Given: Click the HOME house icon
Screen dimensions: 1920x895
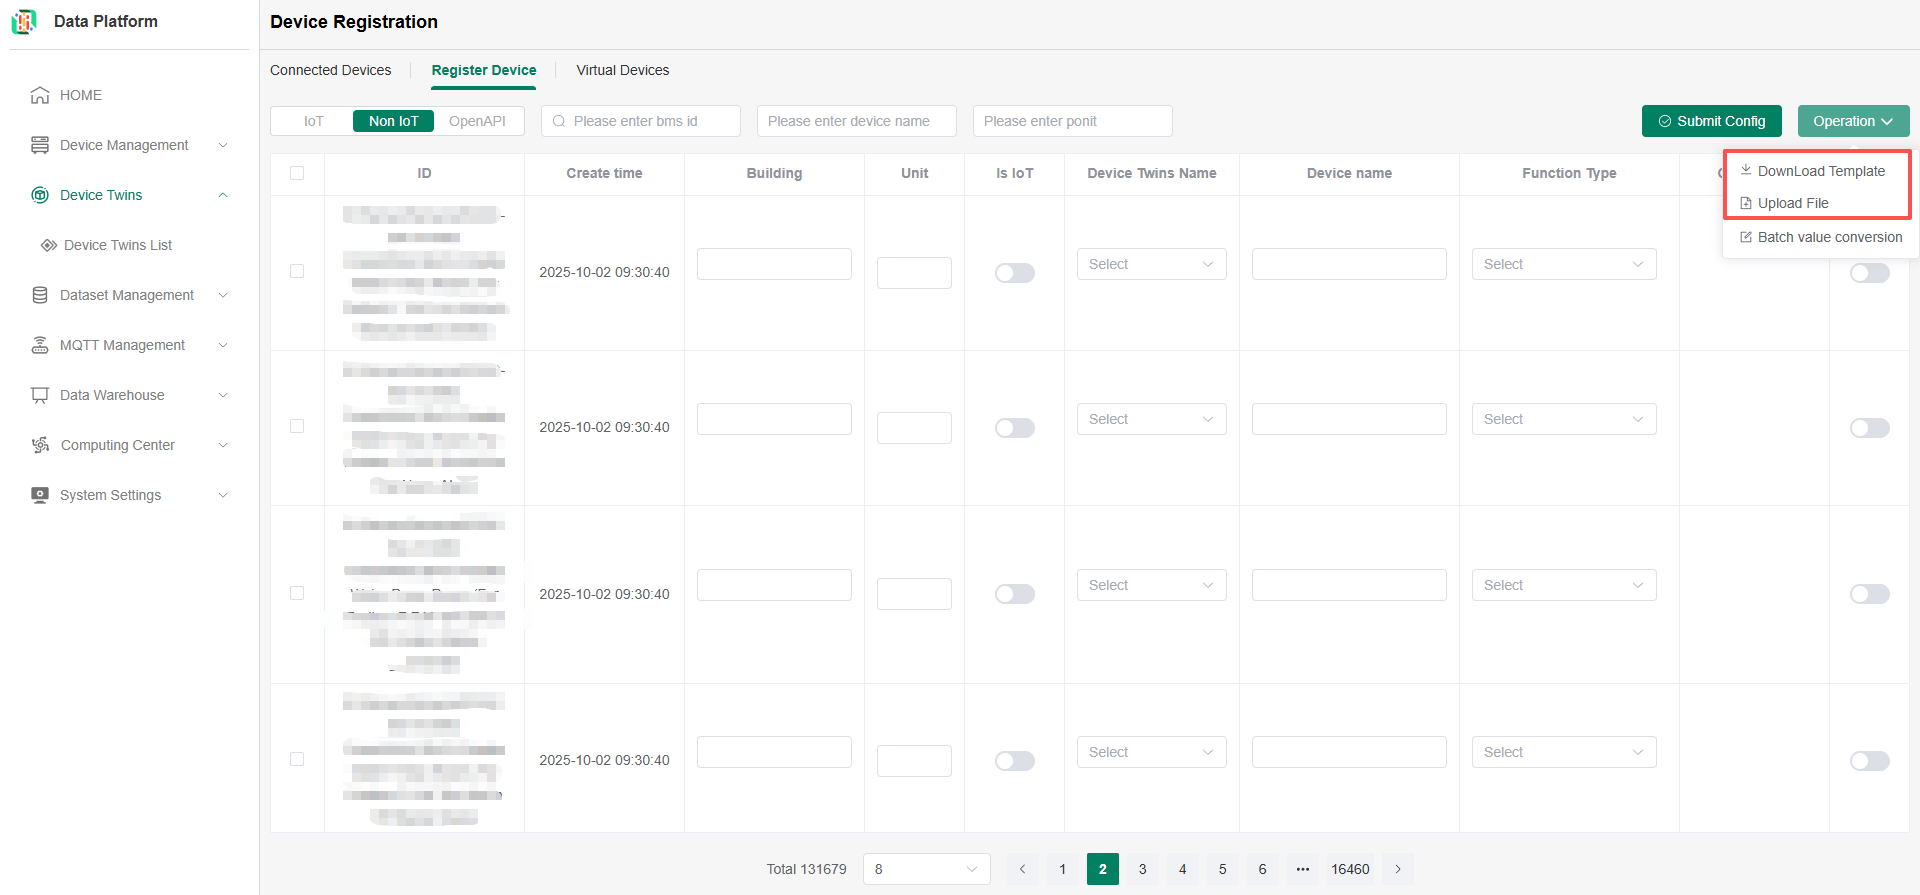Looking at the screenshot, I should coord(40,95).
